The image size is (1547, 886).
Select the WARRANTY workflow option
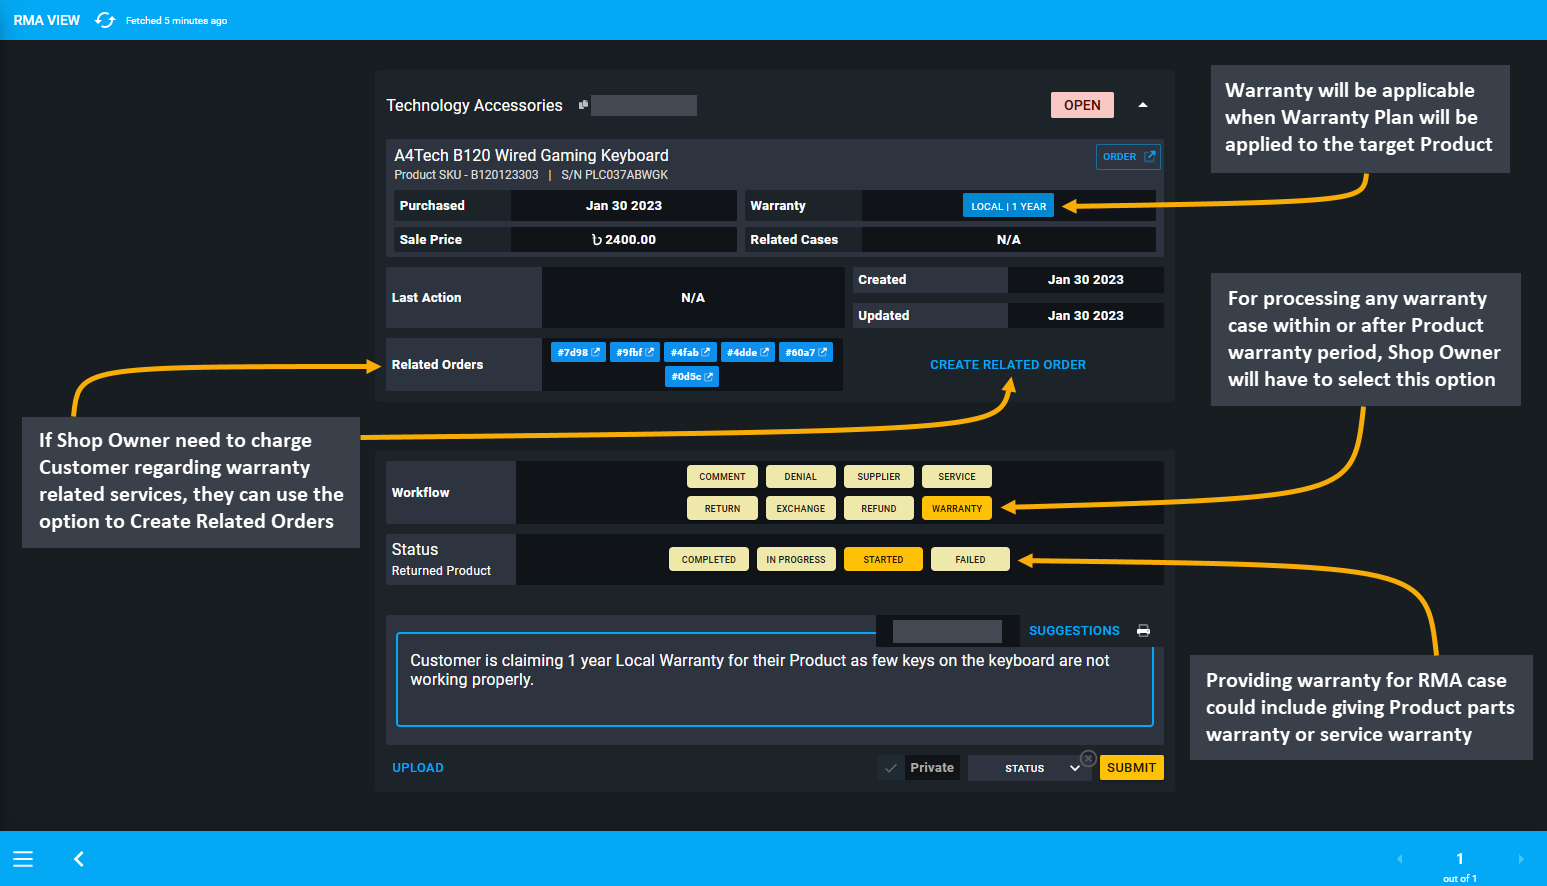coord(957,509)
